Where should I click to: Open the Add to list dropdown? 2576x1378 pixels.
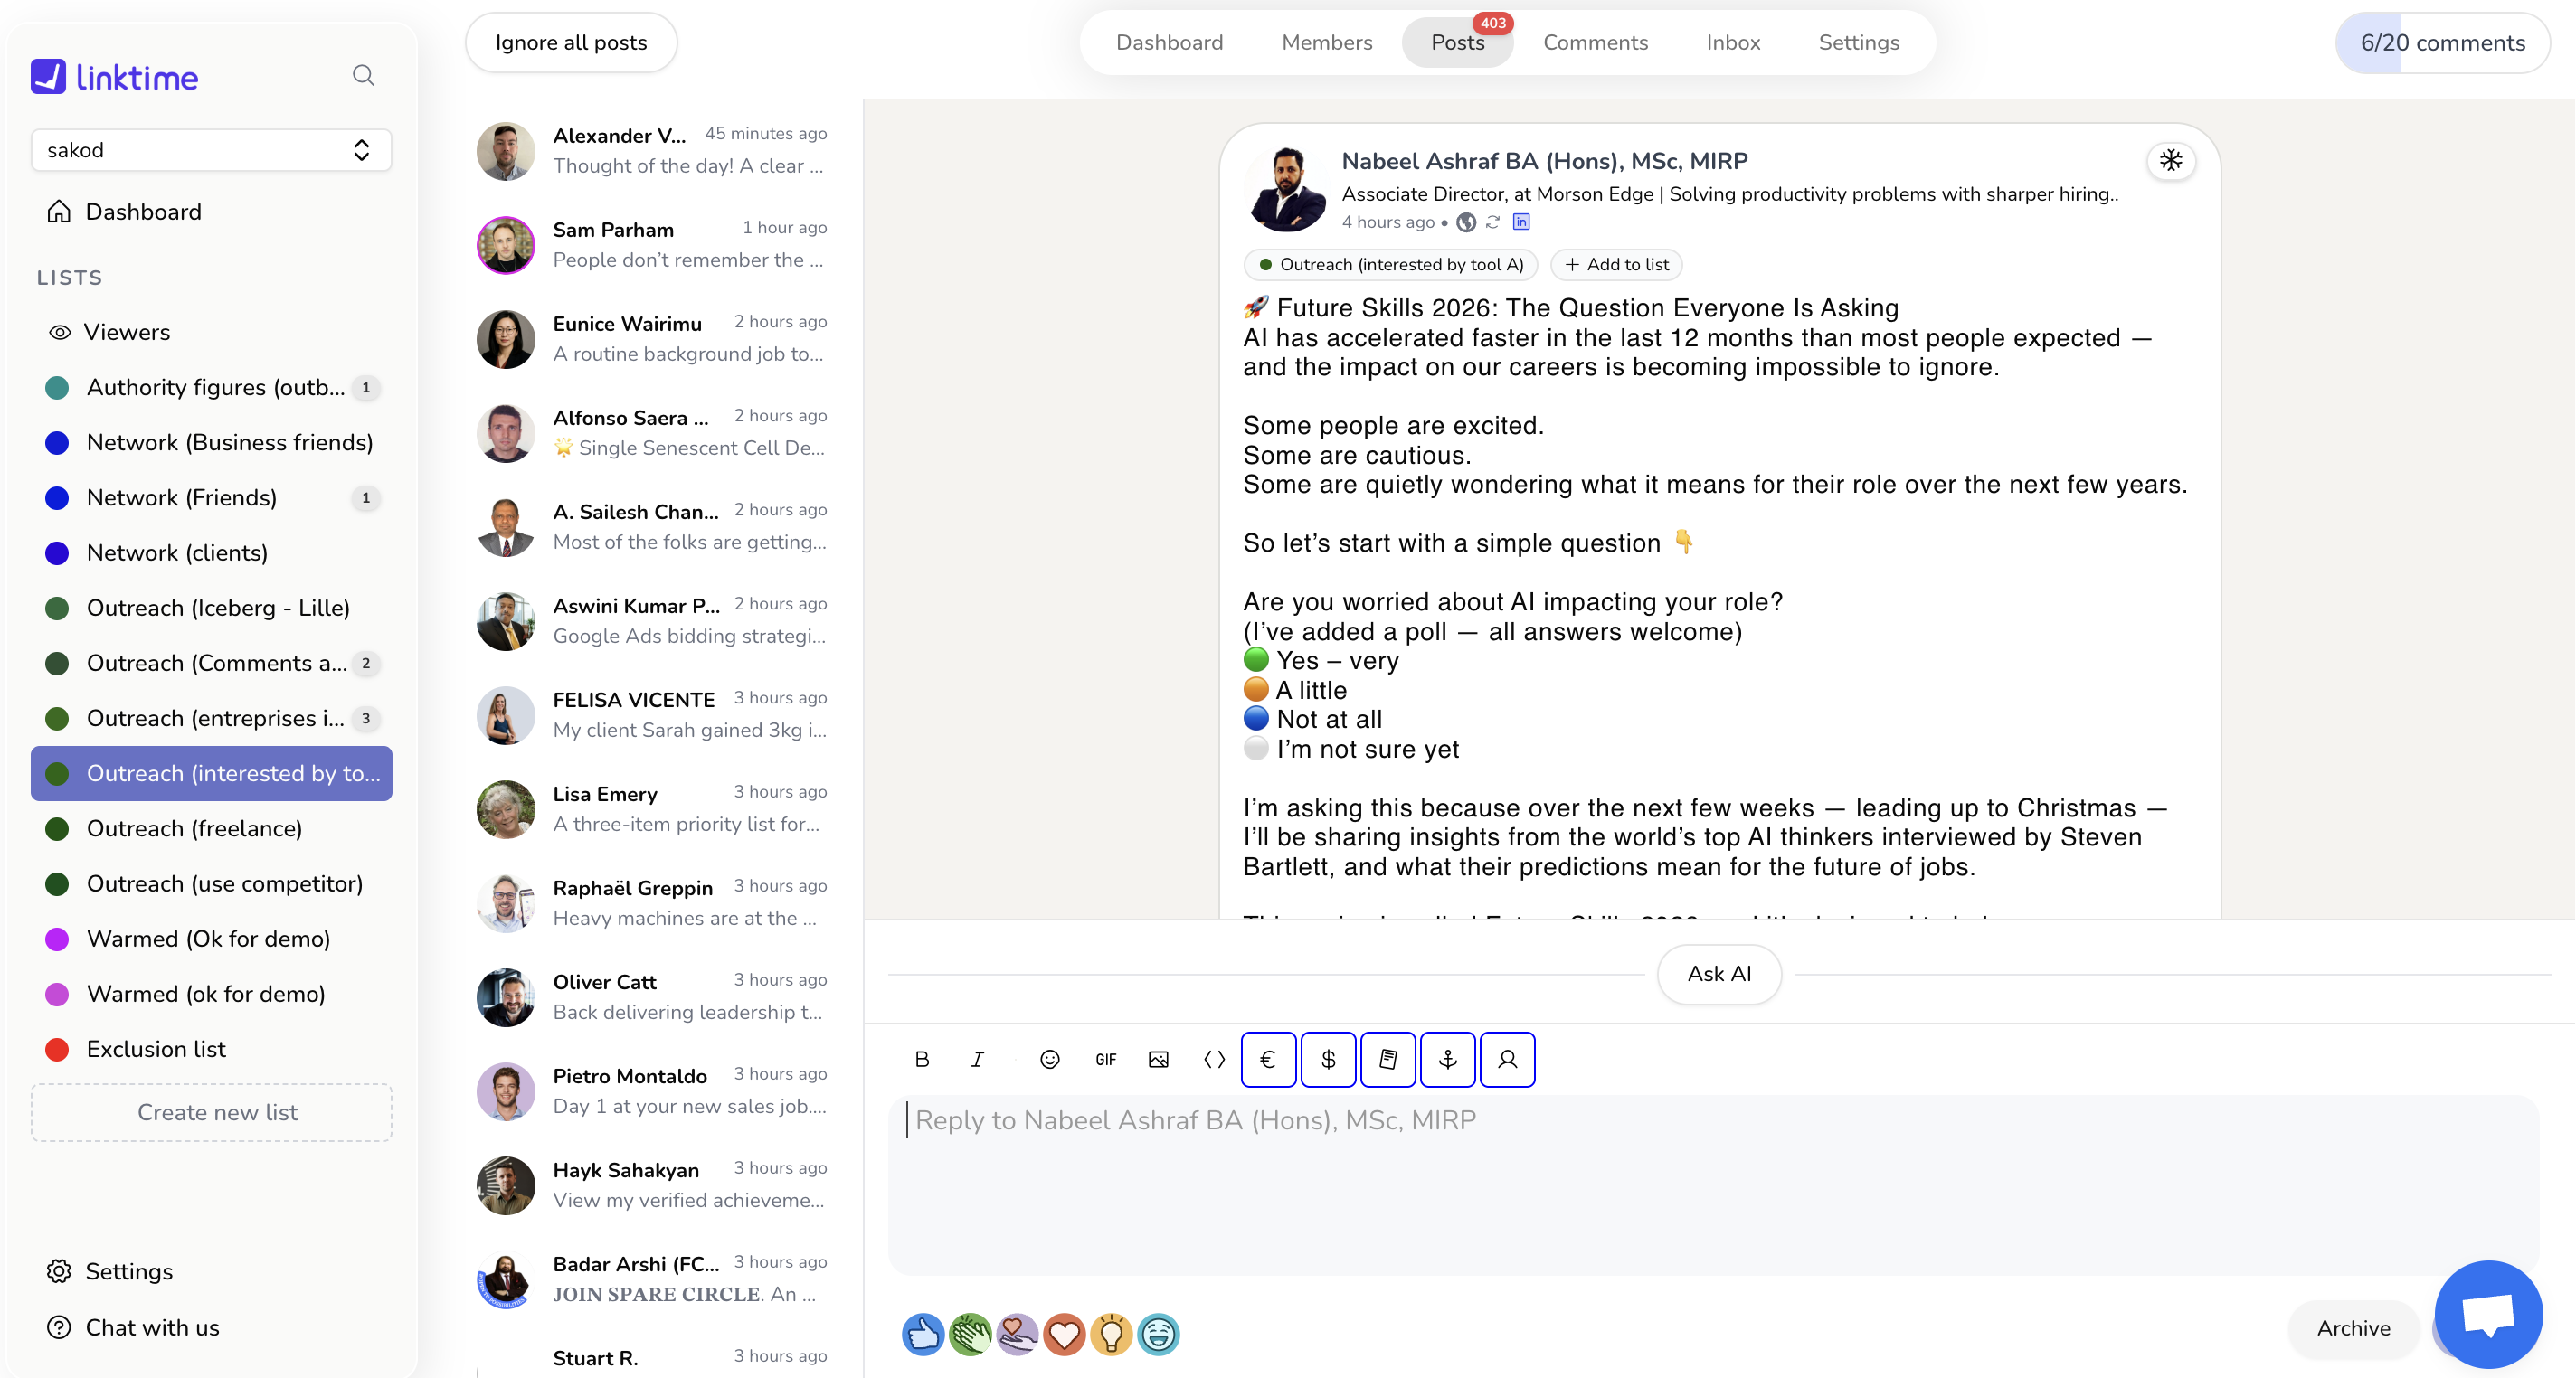click(1616, 265)
